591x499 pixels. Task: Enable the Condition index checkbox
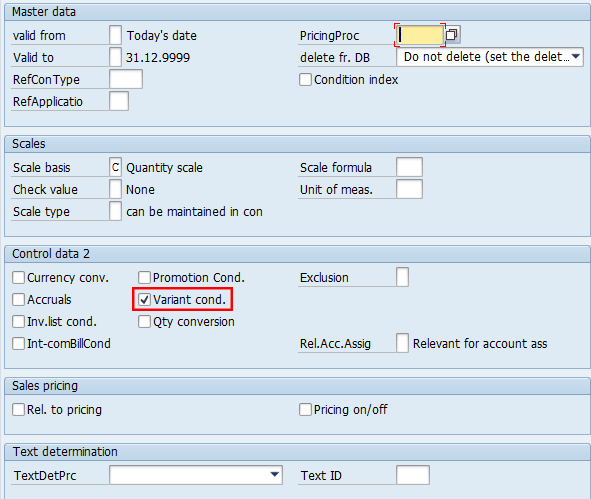pyautogui.click(x=305, y=80)
